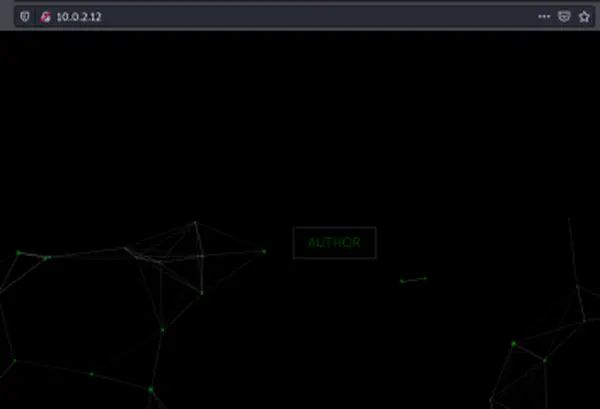Click the Pocket save icon
Image resolution: width=600 pixels, height=409 pixels.
pyautogui.click(x=564, y=16)
